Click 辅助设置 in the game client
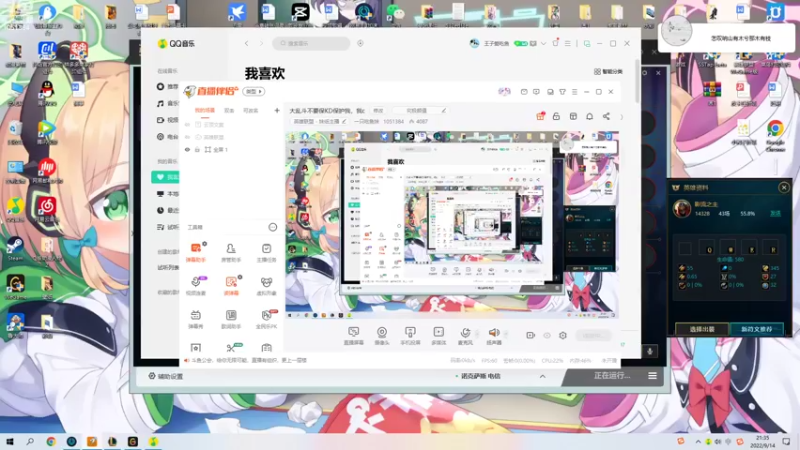Screen dimensions: 800x450 click(x=166, y=377)
